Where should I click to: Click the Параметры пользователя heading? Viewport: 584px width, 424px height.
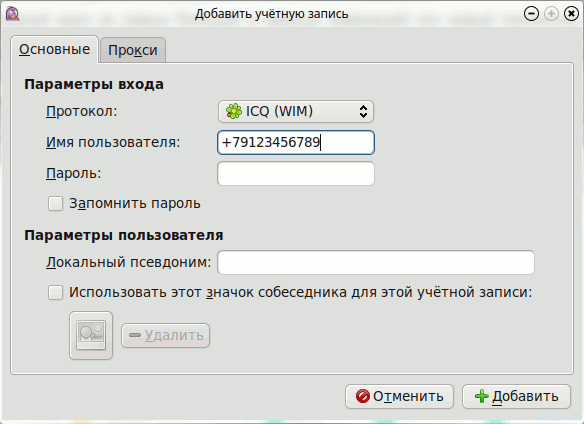(124, 235)
